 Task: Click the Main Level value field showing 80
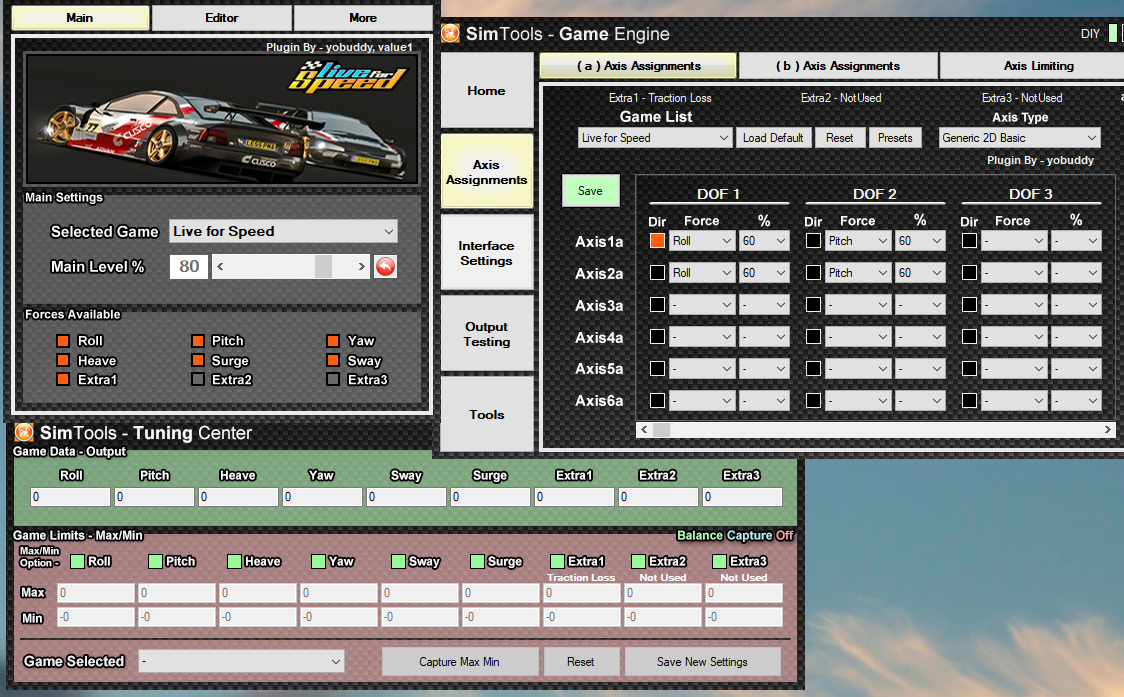(x=189, y=267)
